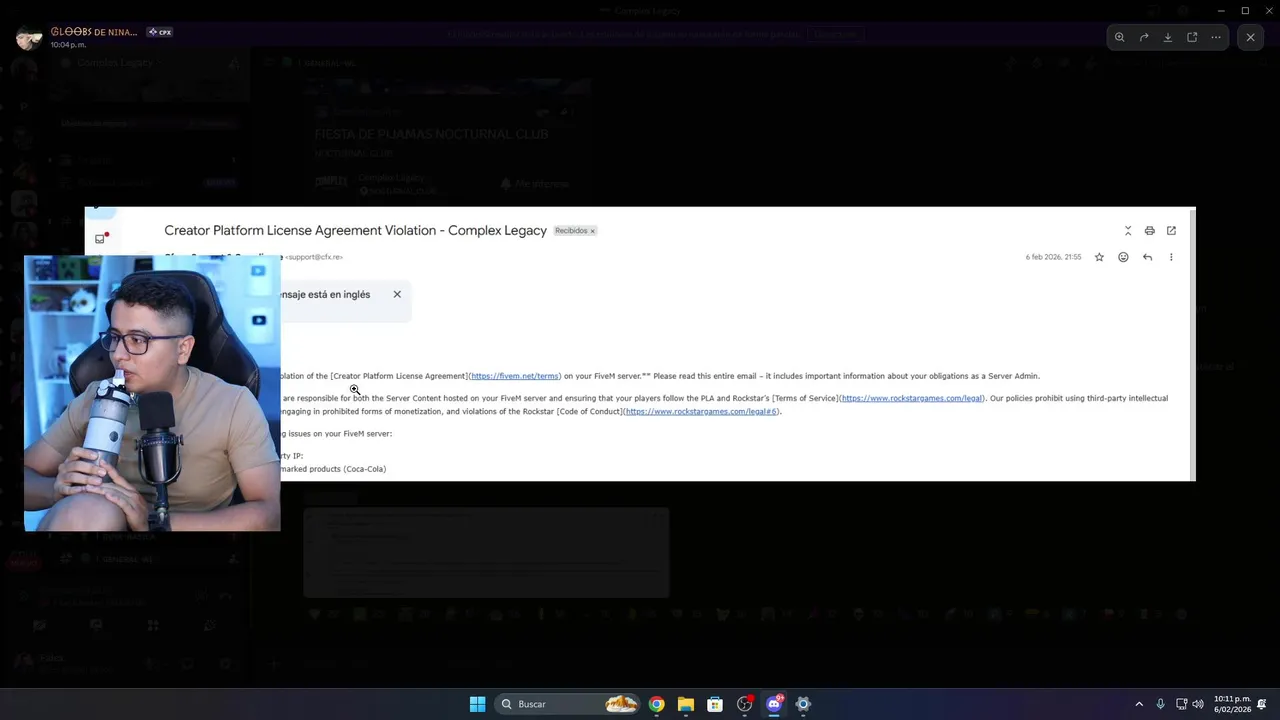This screenshot has height=720, width=1280.
Task: Open the Settings gear taskbar icon
Action: click(x=803, y=704)
